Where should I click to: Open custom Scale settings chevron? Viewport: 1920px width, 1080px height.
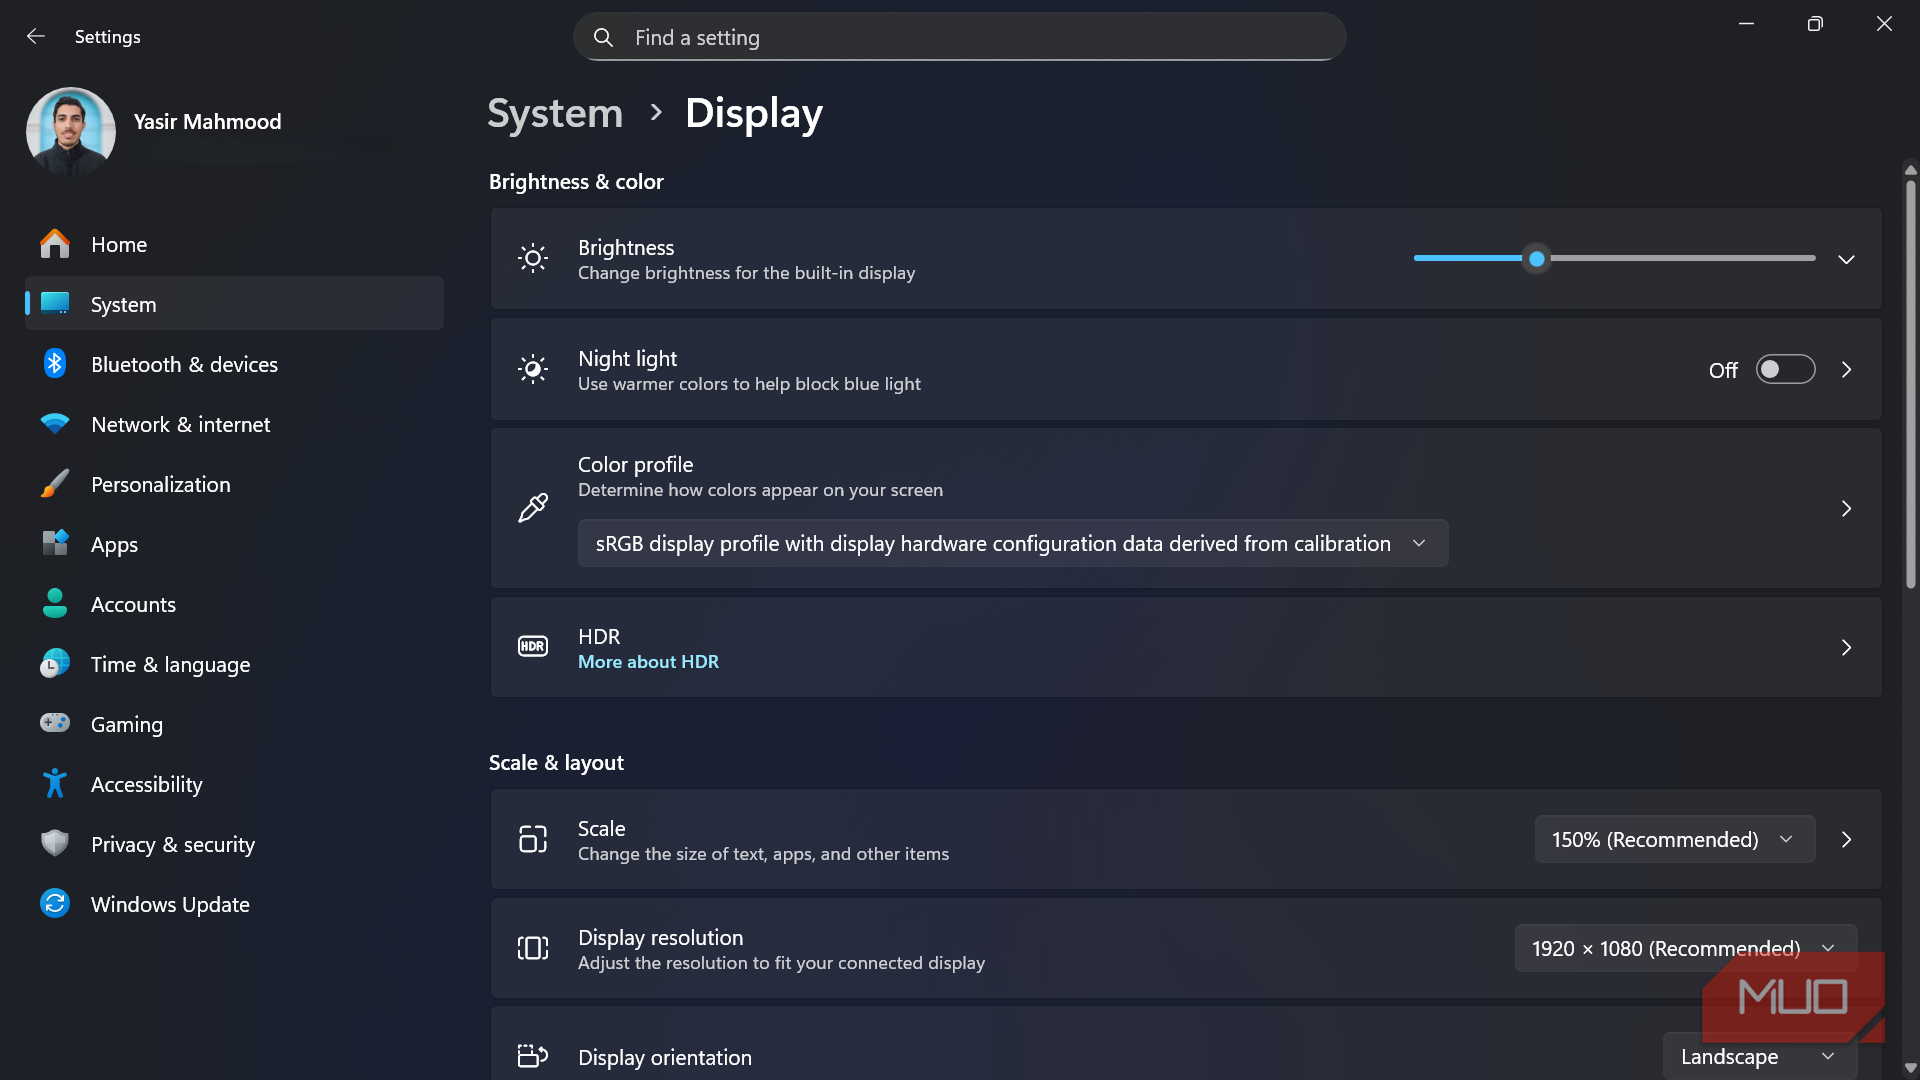coord(1846,839)
